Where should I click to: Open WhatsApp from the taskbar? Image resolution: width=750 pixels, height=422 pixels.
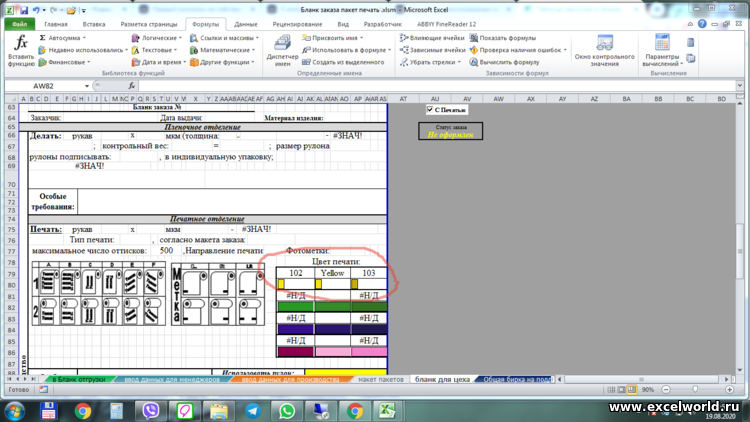tap(287, 411)
